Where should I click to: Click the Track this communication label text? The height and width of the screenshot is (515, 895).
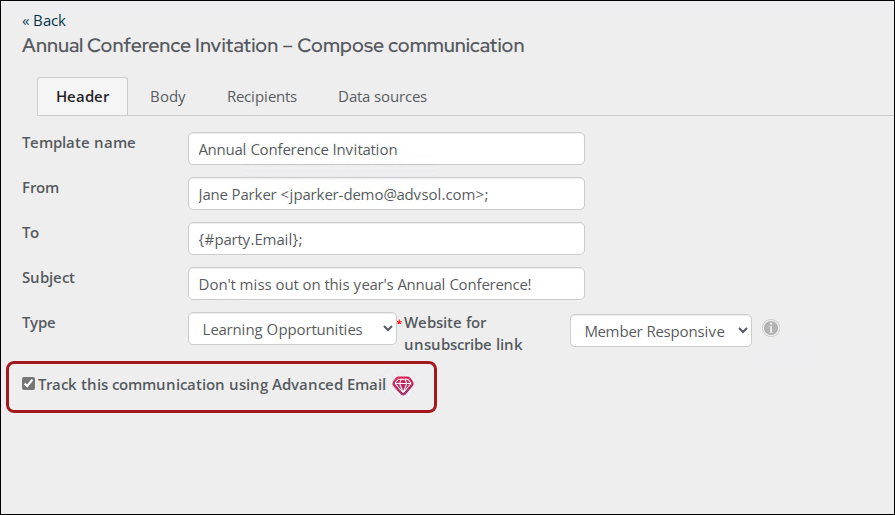[x=212, y=385]
